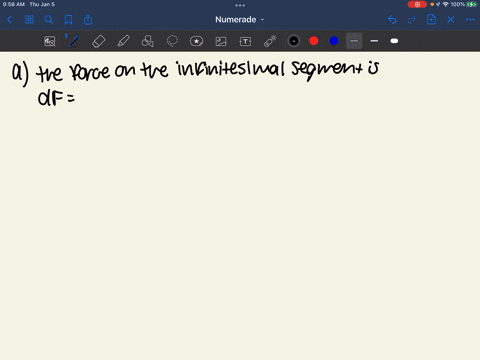Undo the last stroke
Viewport: 480px width, 360px height.
[x=392, y=20]
